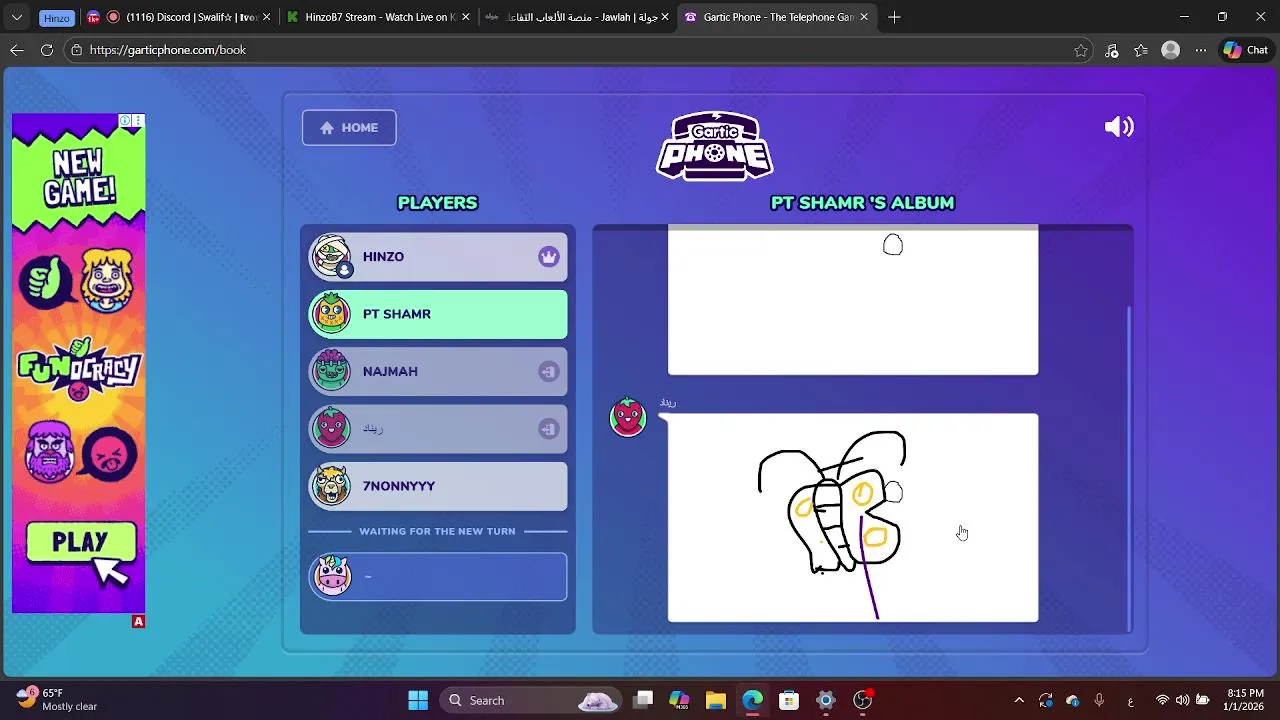Open the Wi-Fi network settings
This screenshot has height=720, width=1280.
tap(1162, 700)
